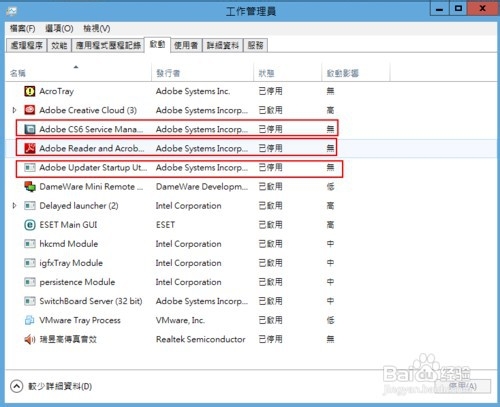Click the igfxTray Module icon
Viewport: 500px width, 407px height.
pos(30,263)
